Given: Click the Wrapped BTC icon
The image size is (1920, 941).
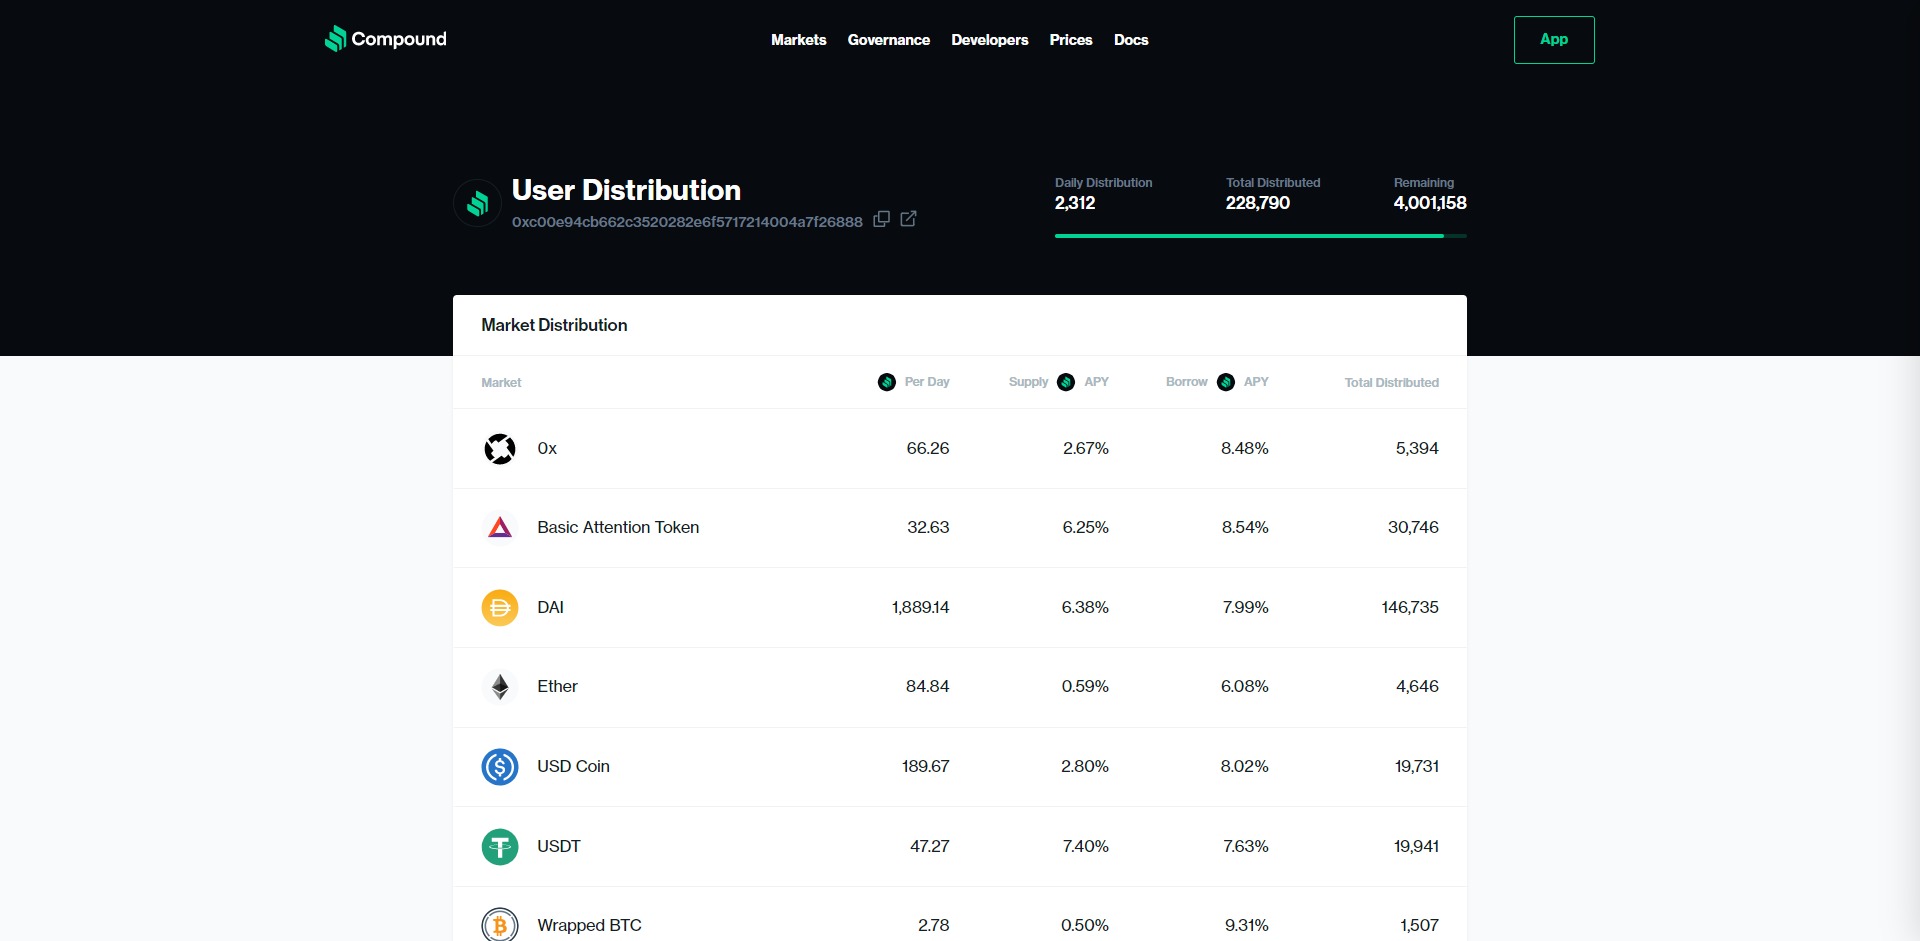Looking at the screenshot, I should click(x=500, y=925).
